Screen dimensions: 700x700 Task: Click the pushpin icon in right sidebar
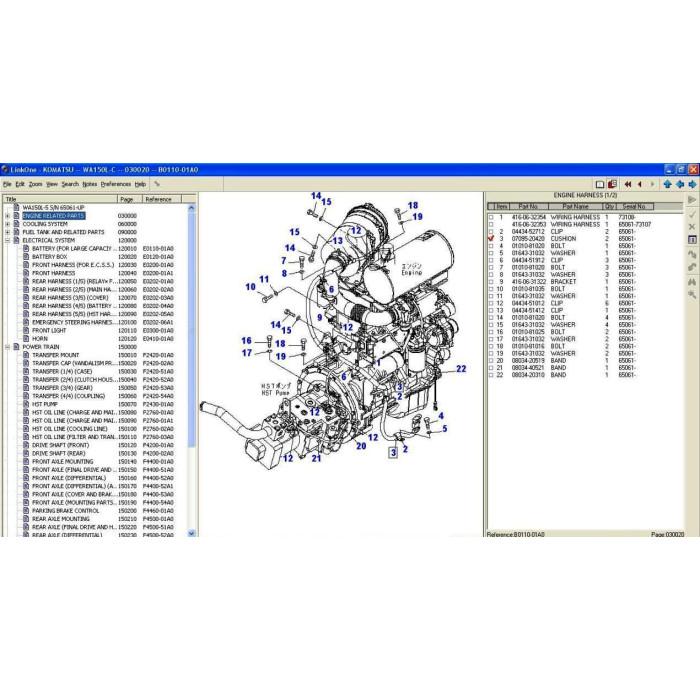tap(692, 295)
